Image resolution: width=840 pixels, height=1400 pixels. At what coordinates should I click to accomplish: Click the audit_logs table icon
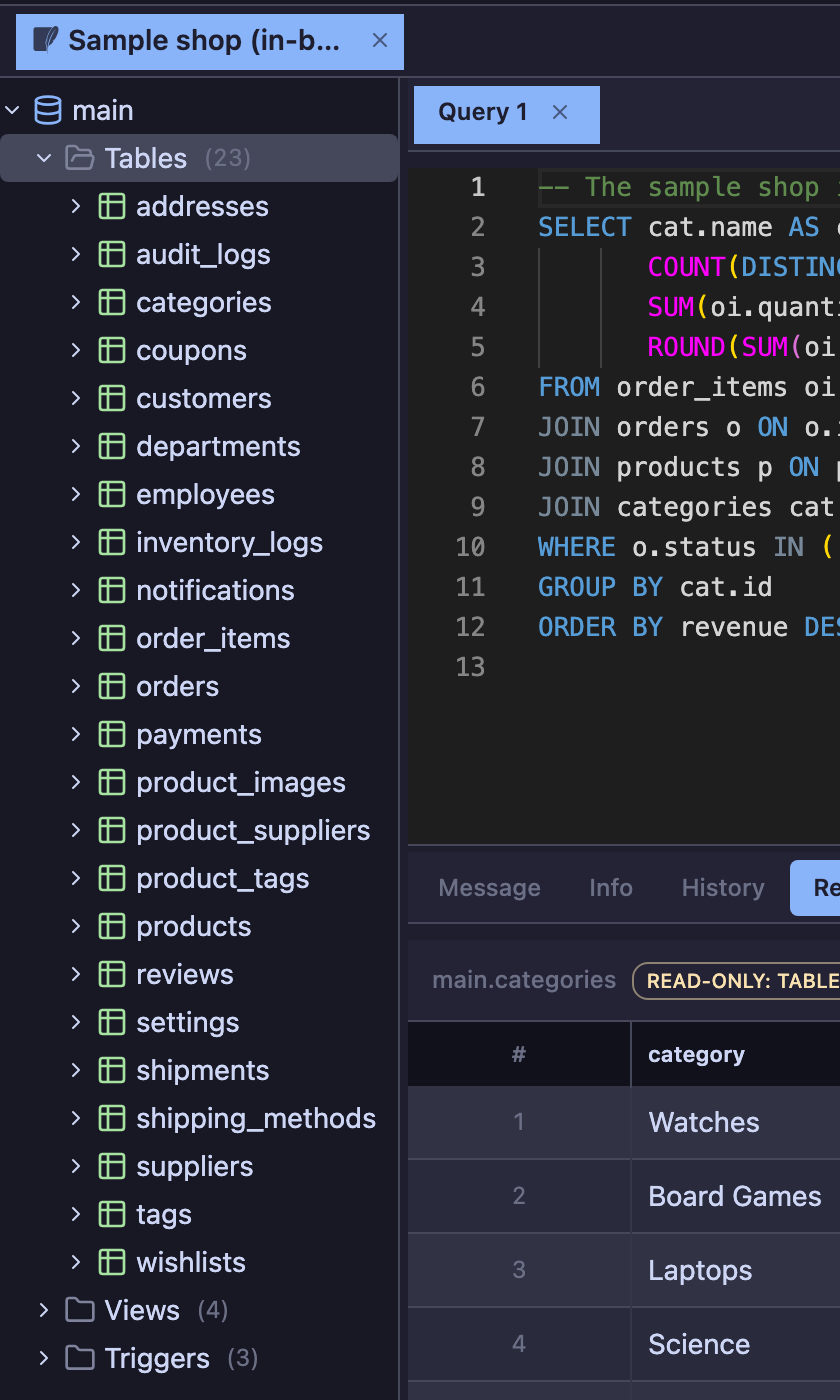(111, 254)
